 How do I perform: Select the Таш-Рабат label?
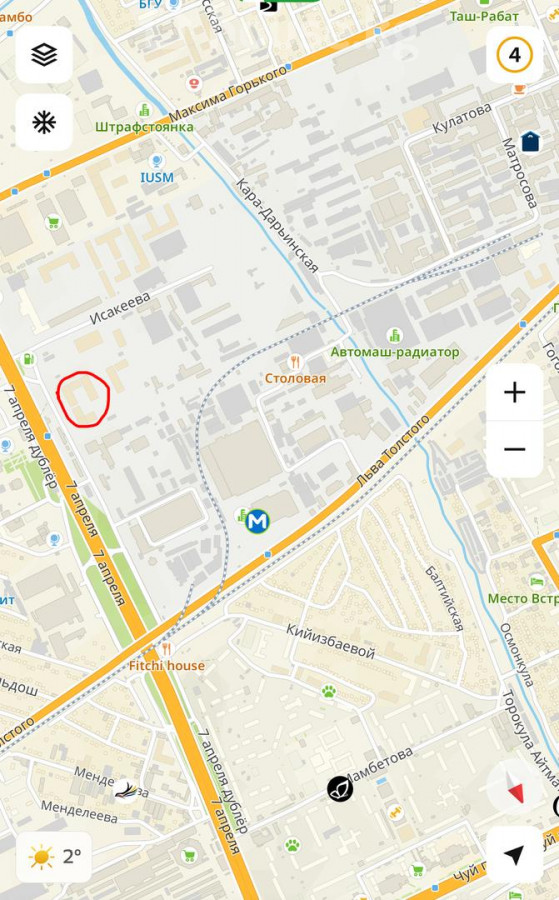484,16
